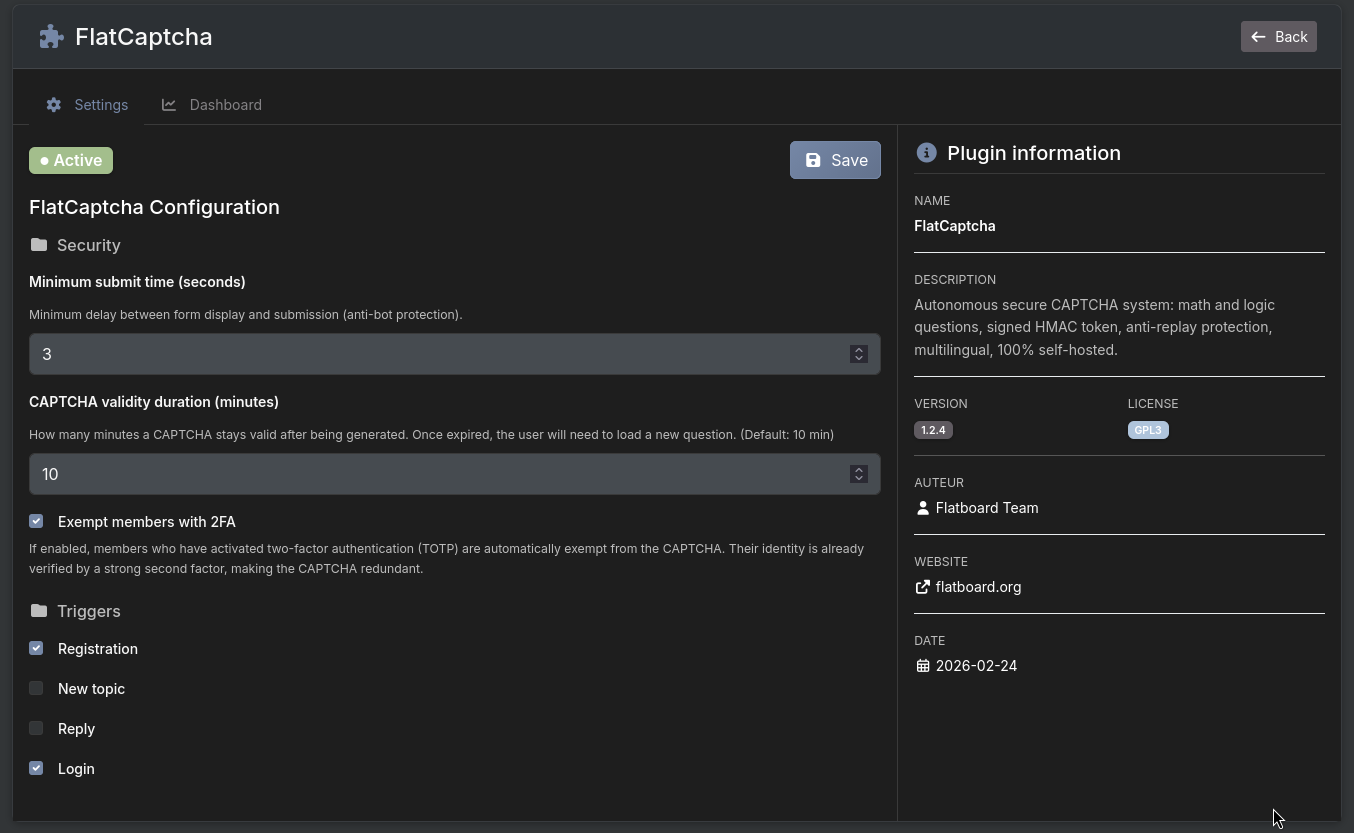Click the Triggers folder icon
The width and height of the screenshot is (1354, 833).
[x=39, y=611]
